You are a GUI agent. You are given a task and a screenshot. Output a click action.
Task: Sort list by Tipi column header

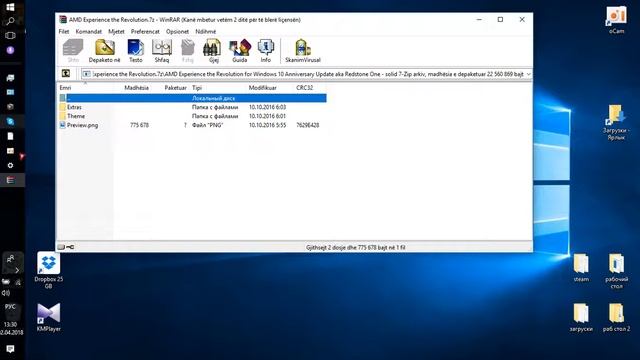tap(197, 88)
